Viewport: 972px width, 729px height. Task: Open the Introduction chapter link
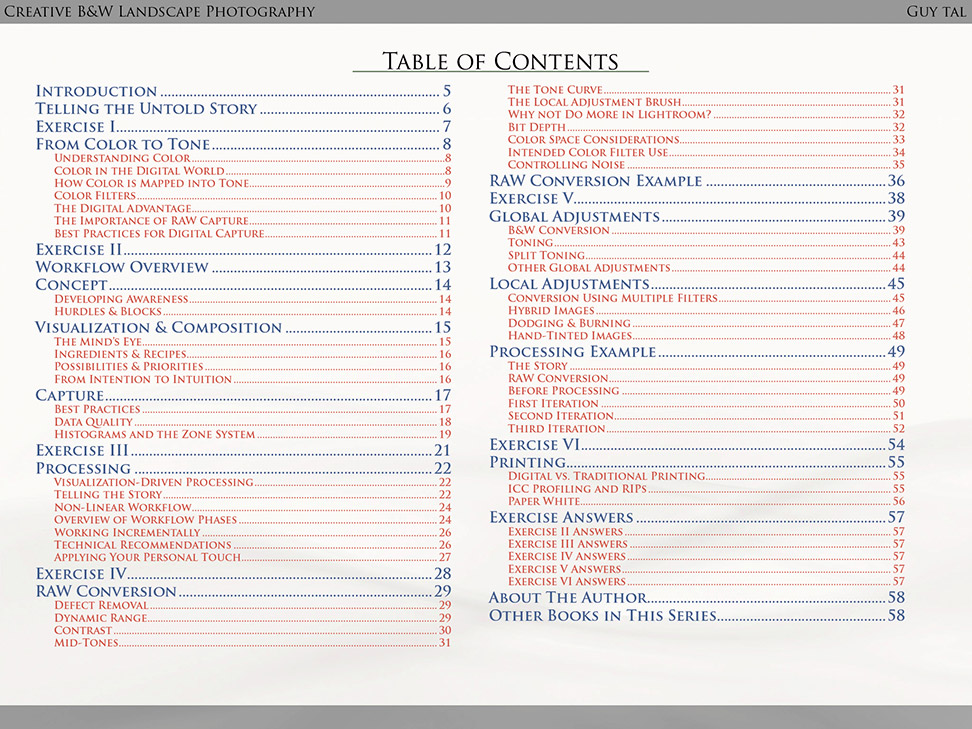243,91
